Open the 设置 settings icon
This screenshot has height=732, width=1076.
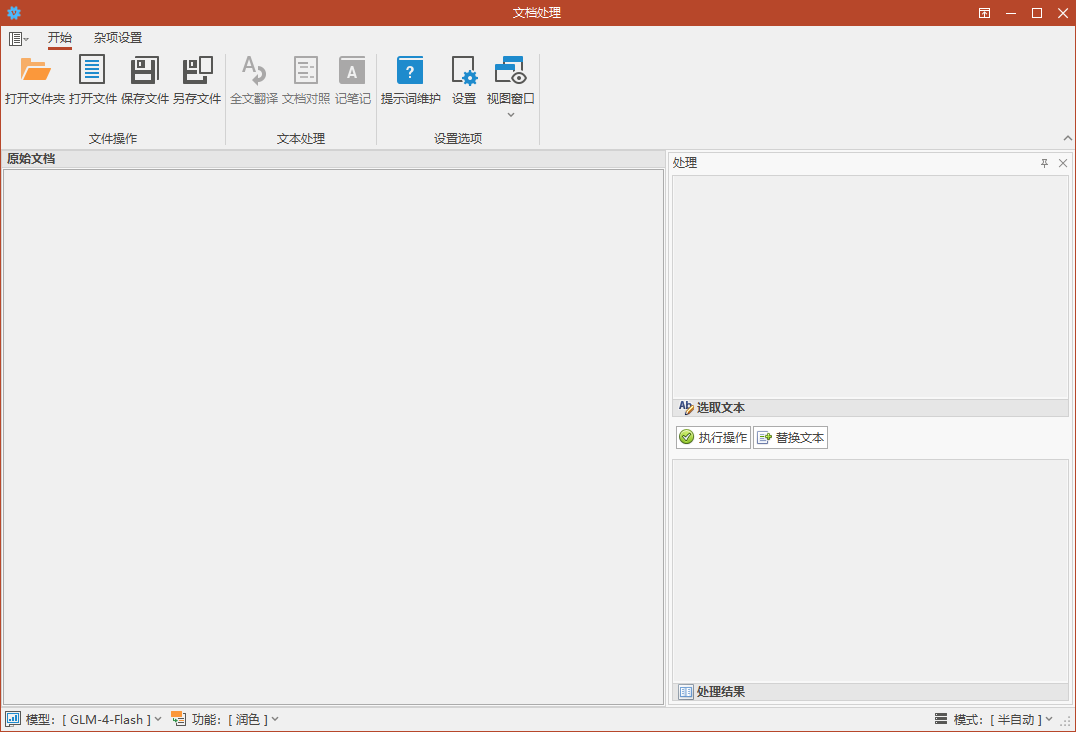(x=464, y=70)
